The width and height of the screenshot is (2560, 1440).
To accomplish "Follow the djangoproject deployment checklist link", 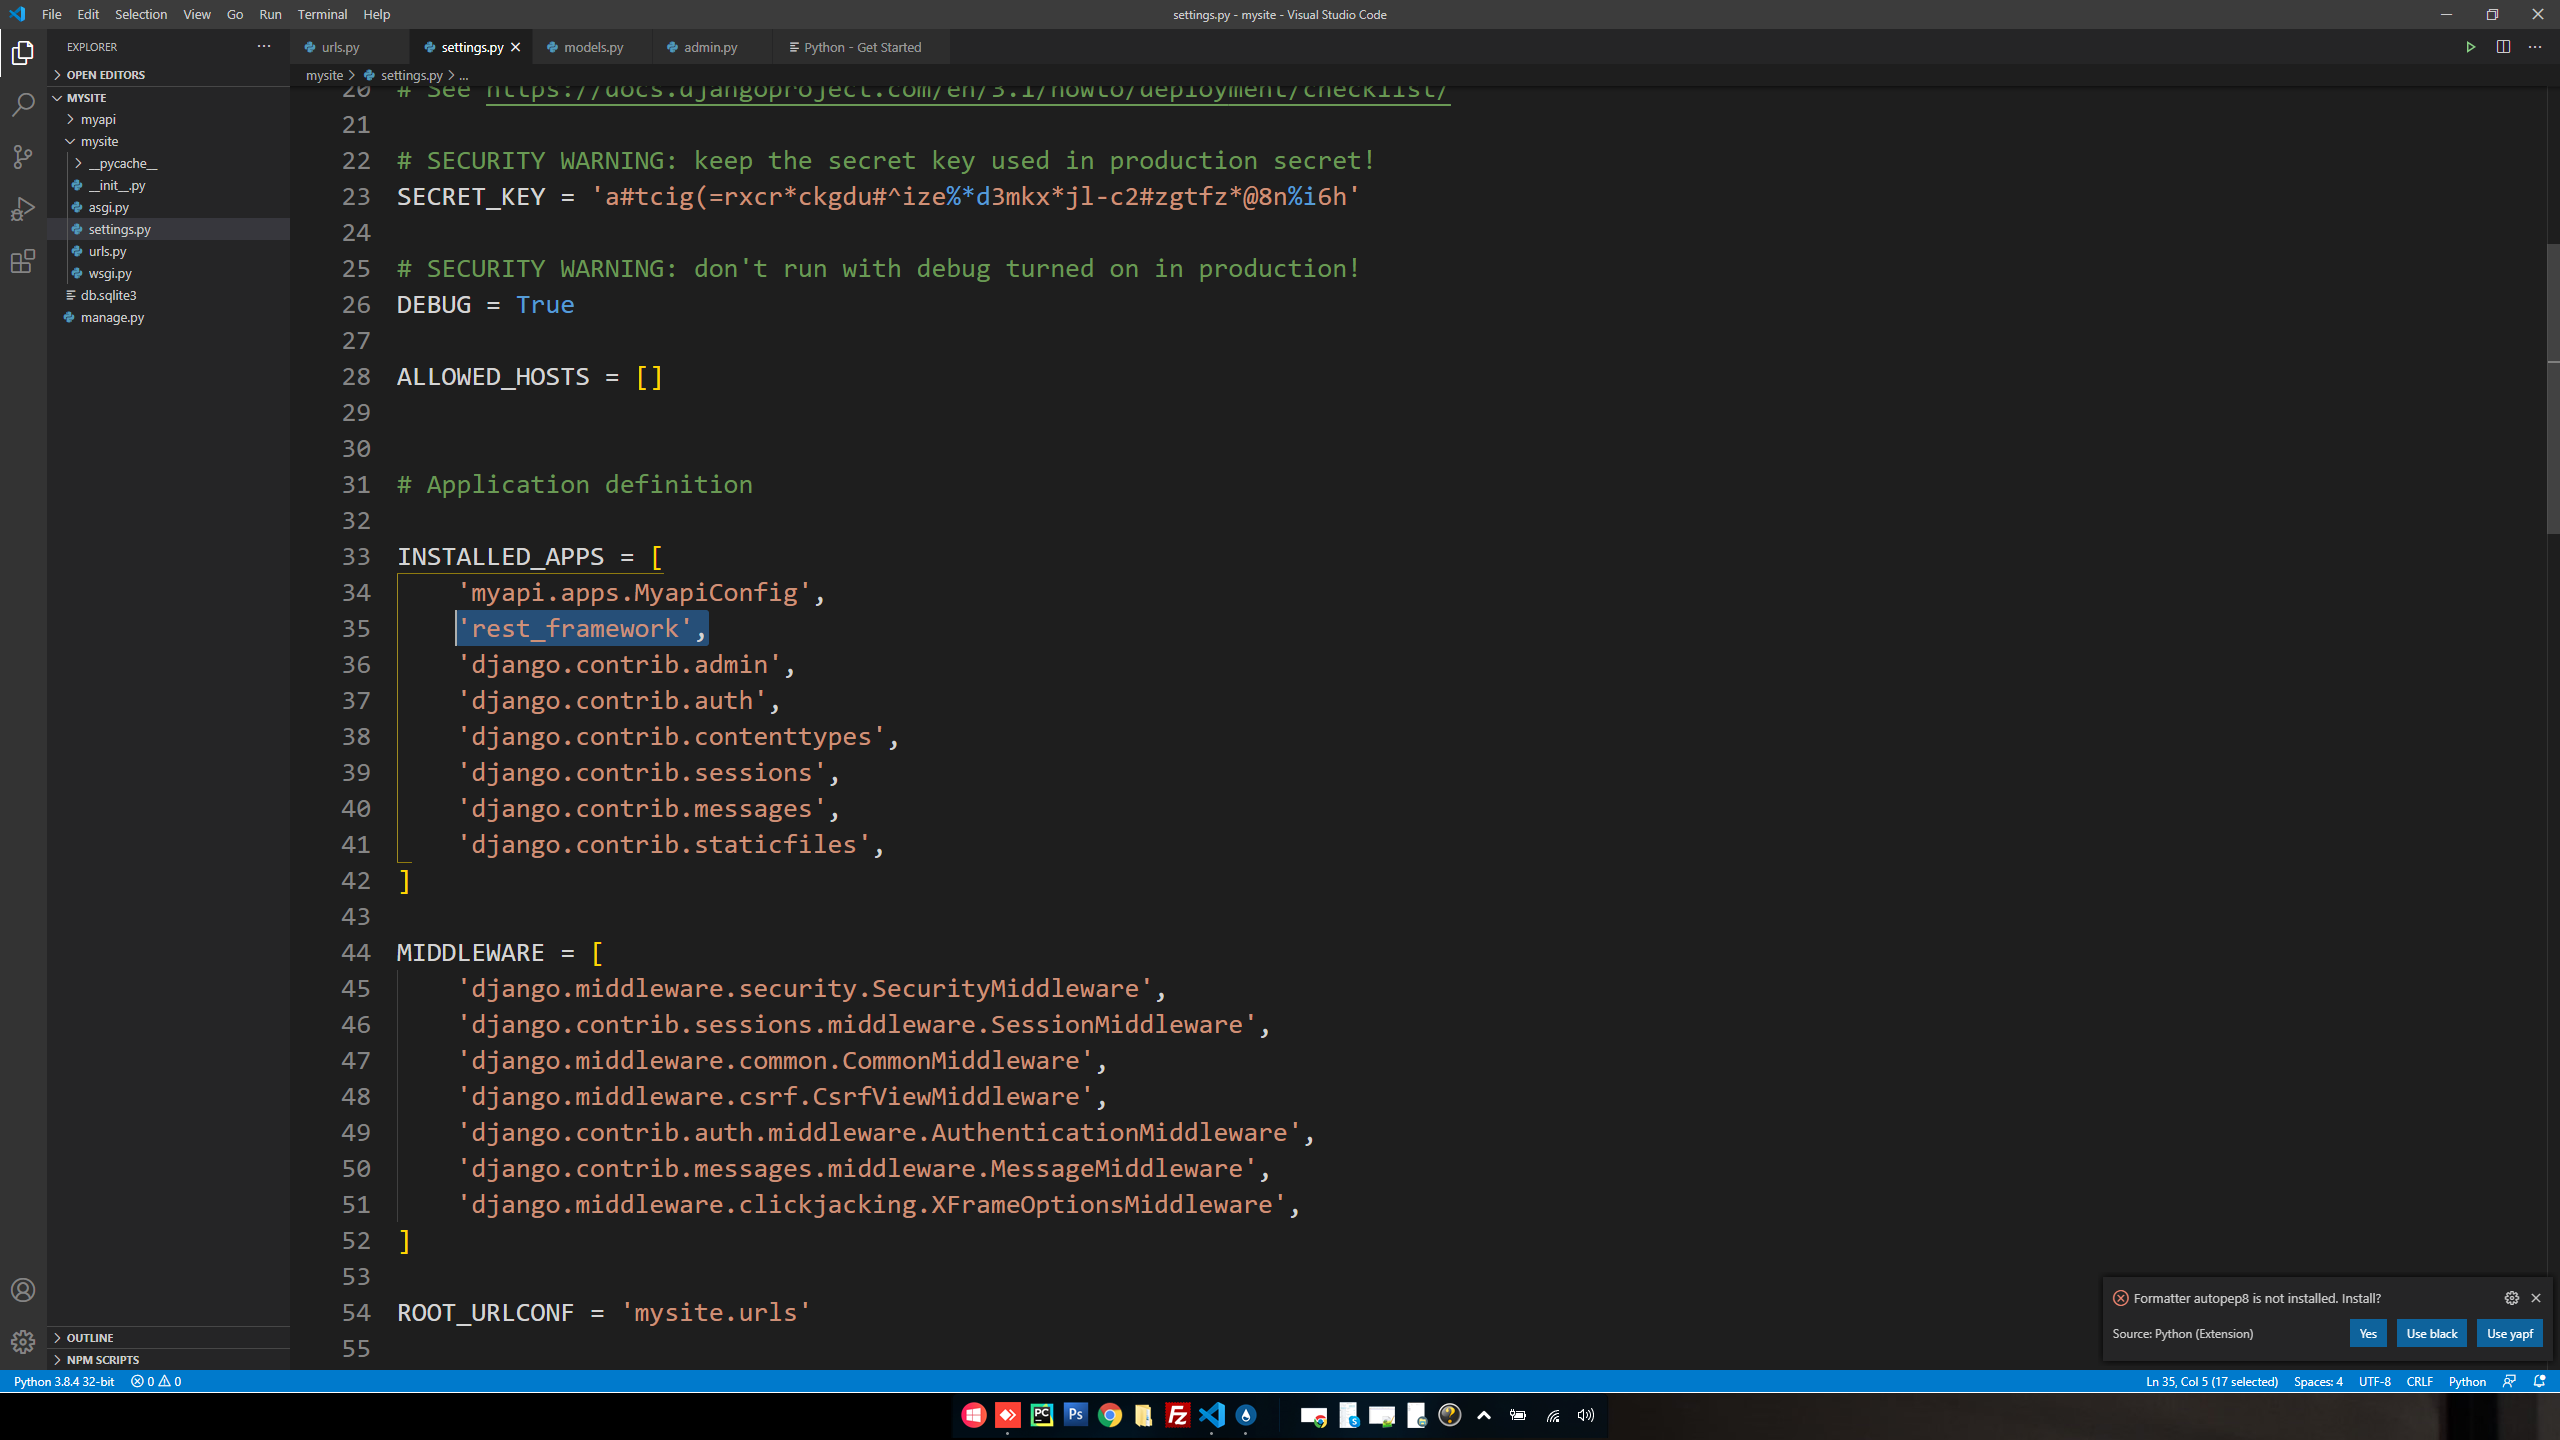I will 967,91.
